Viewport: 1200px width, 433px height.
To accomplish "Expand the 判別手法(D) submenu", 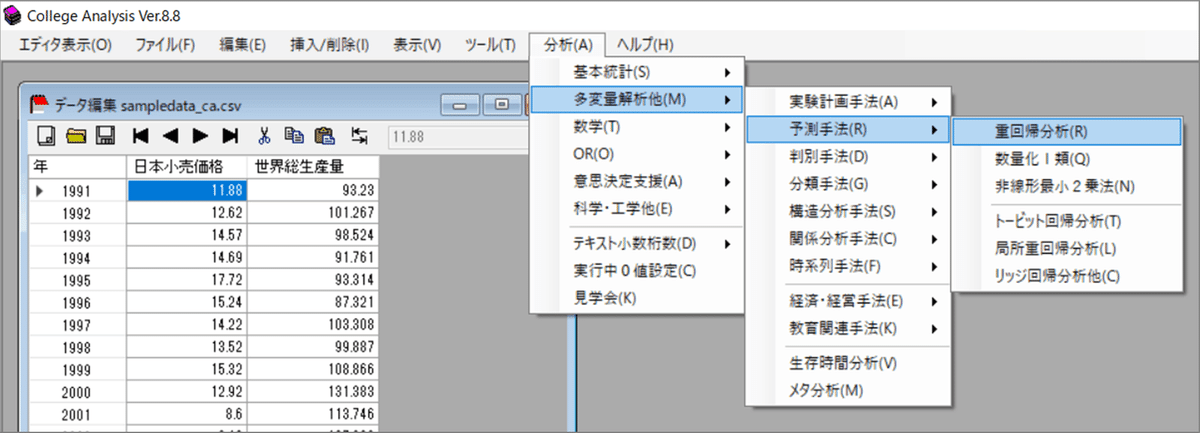I will coord(848,156).
